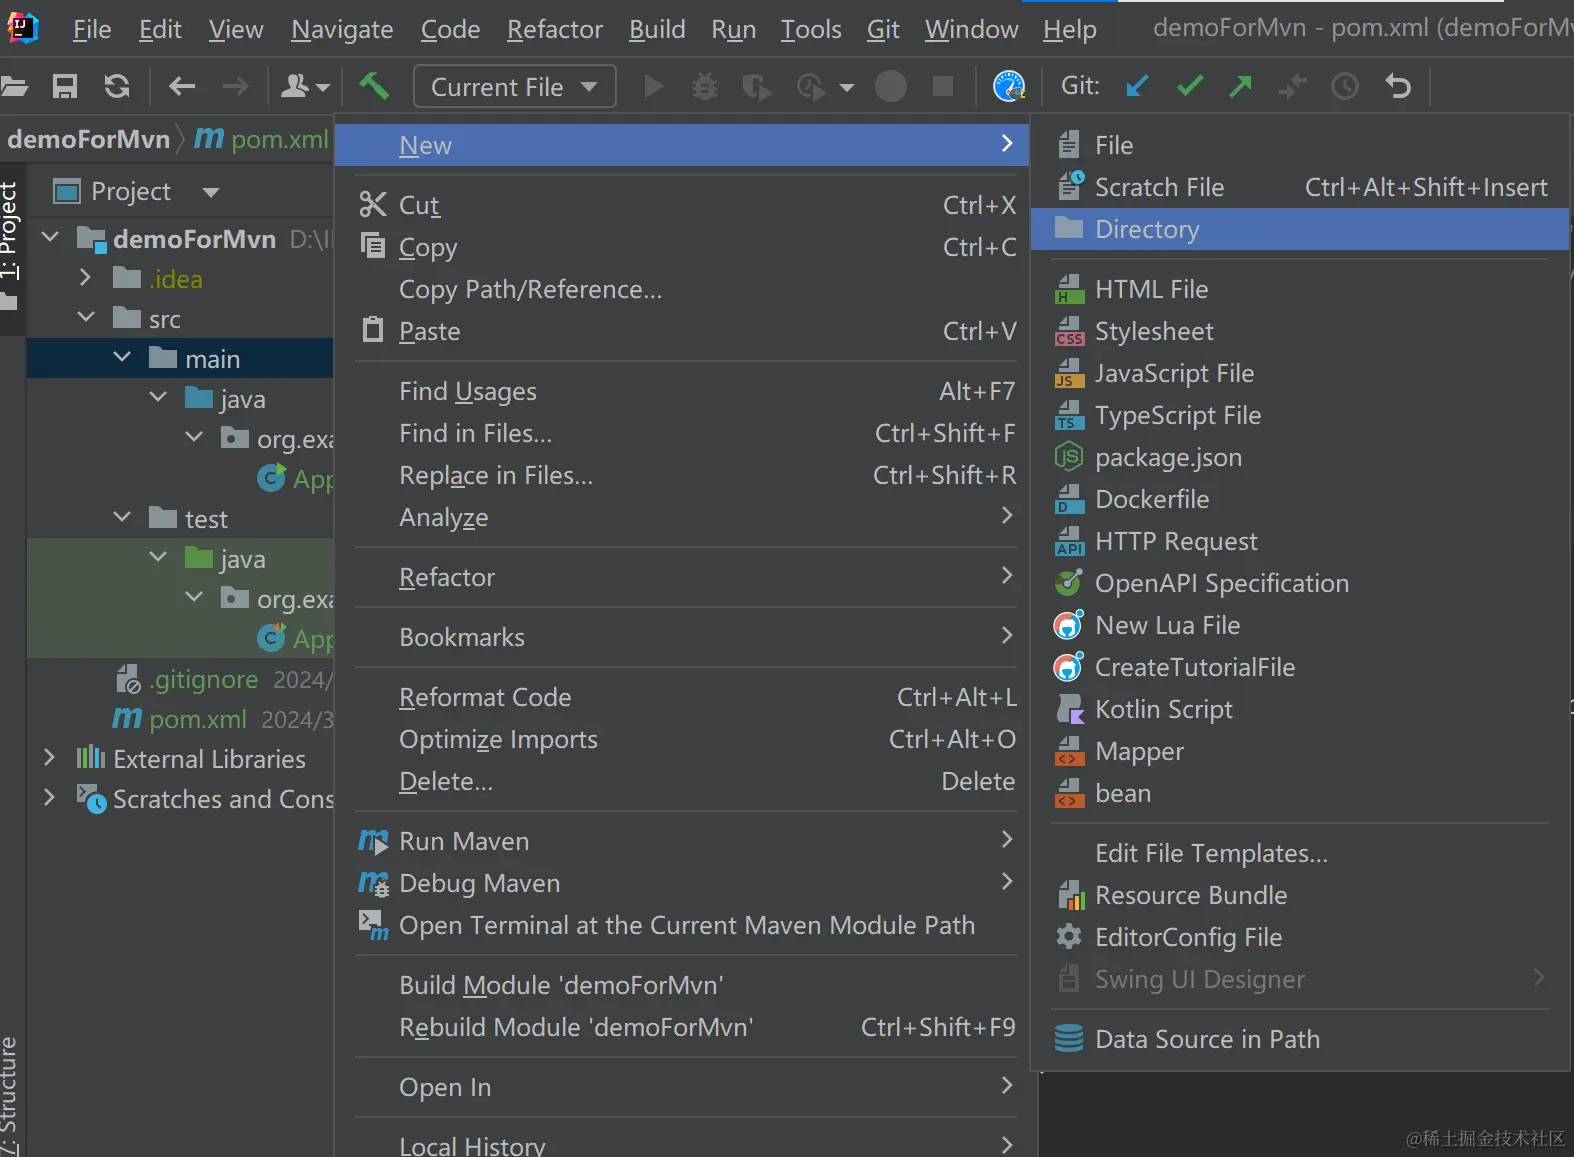Open the File menu
This screenshot has width=1574, height=1157.
tap(92, 30)
